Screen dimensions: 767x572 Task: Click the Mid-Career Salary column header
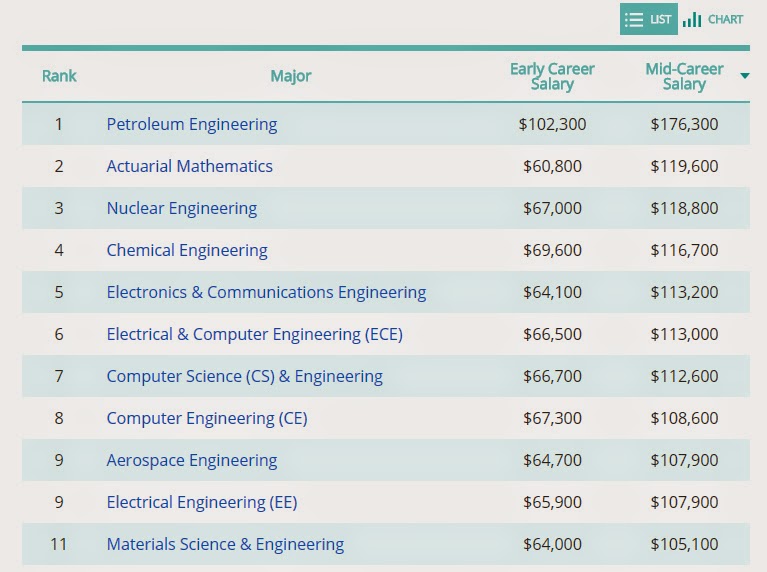click(684, 76)
